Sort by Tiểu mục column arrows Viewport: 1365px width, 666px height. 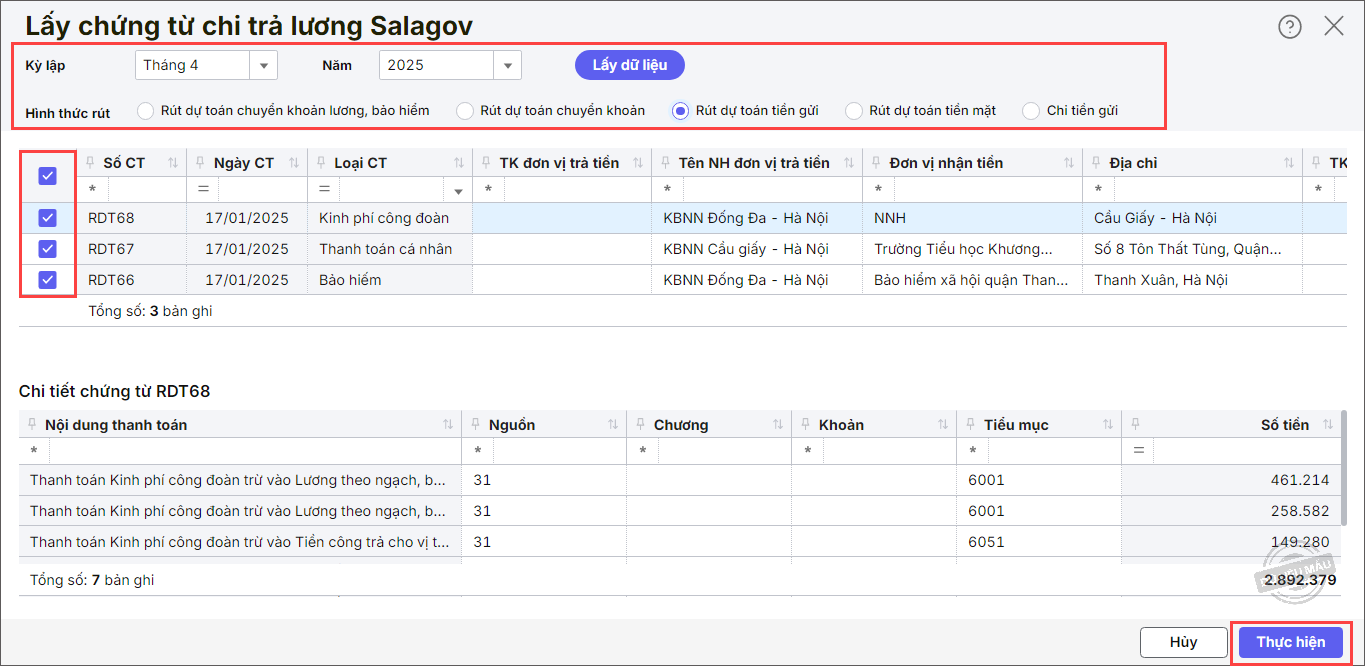point(1107,425)
